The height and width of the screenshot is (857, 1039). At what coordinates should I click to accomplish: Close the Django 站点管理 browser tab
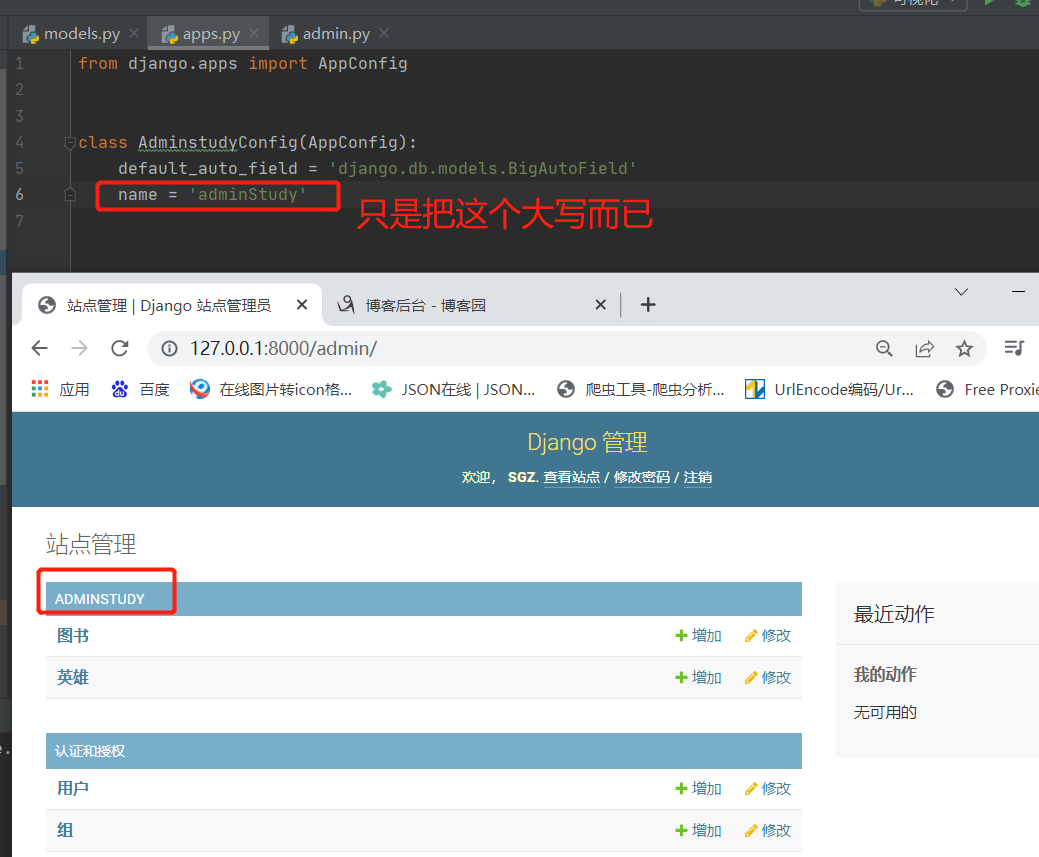pyautogui.click(x=301, y=305)
